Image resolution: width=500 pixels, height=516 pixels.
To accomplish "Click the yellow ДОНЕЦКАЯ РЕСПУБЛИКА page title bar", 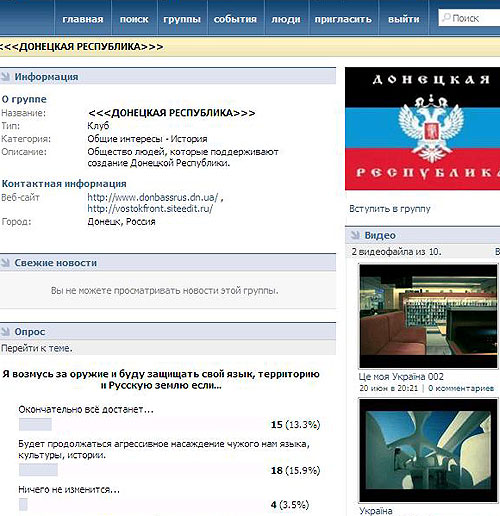I will 250,47.
